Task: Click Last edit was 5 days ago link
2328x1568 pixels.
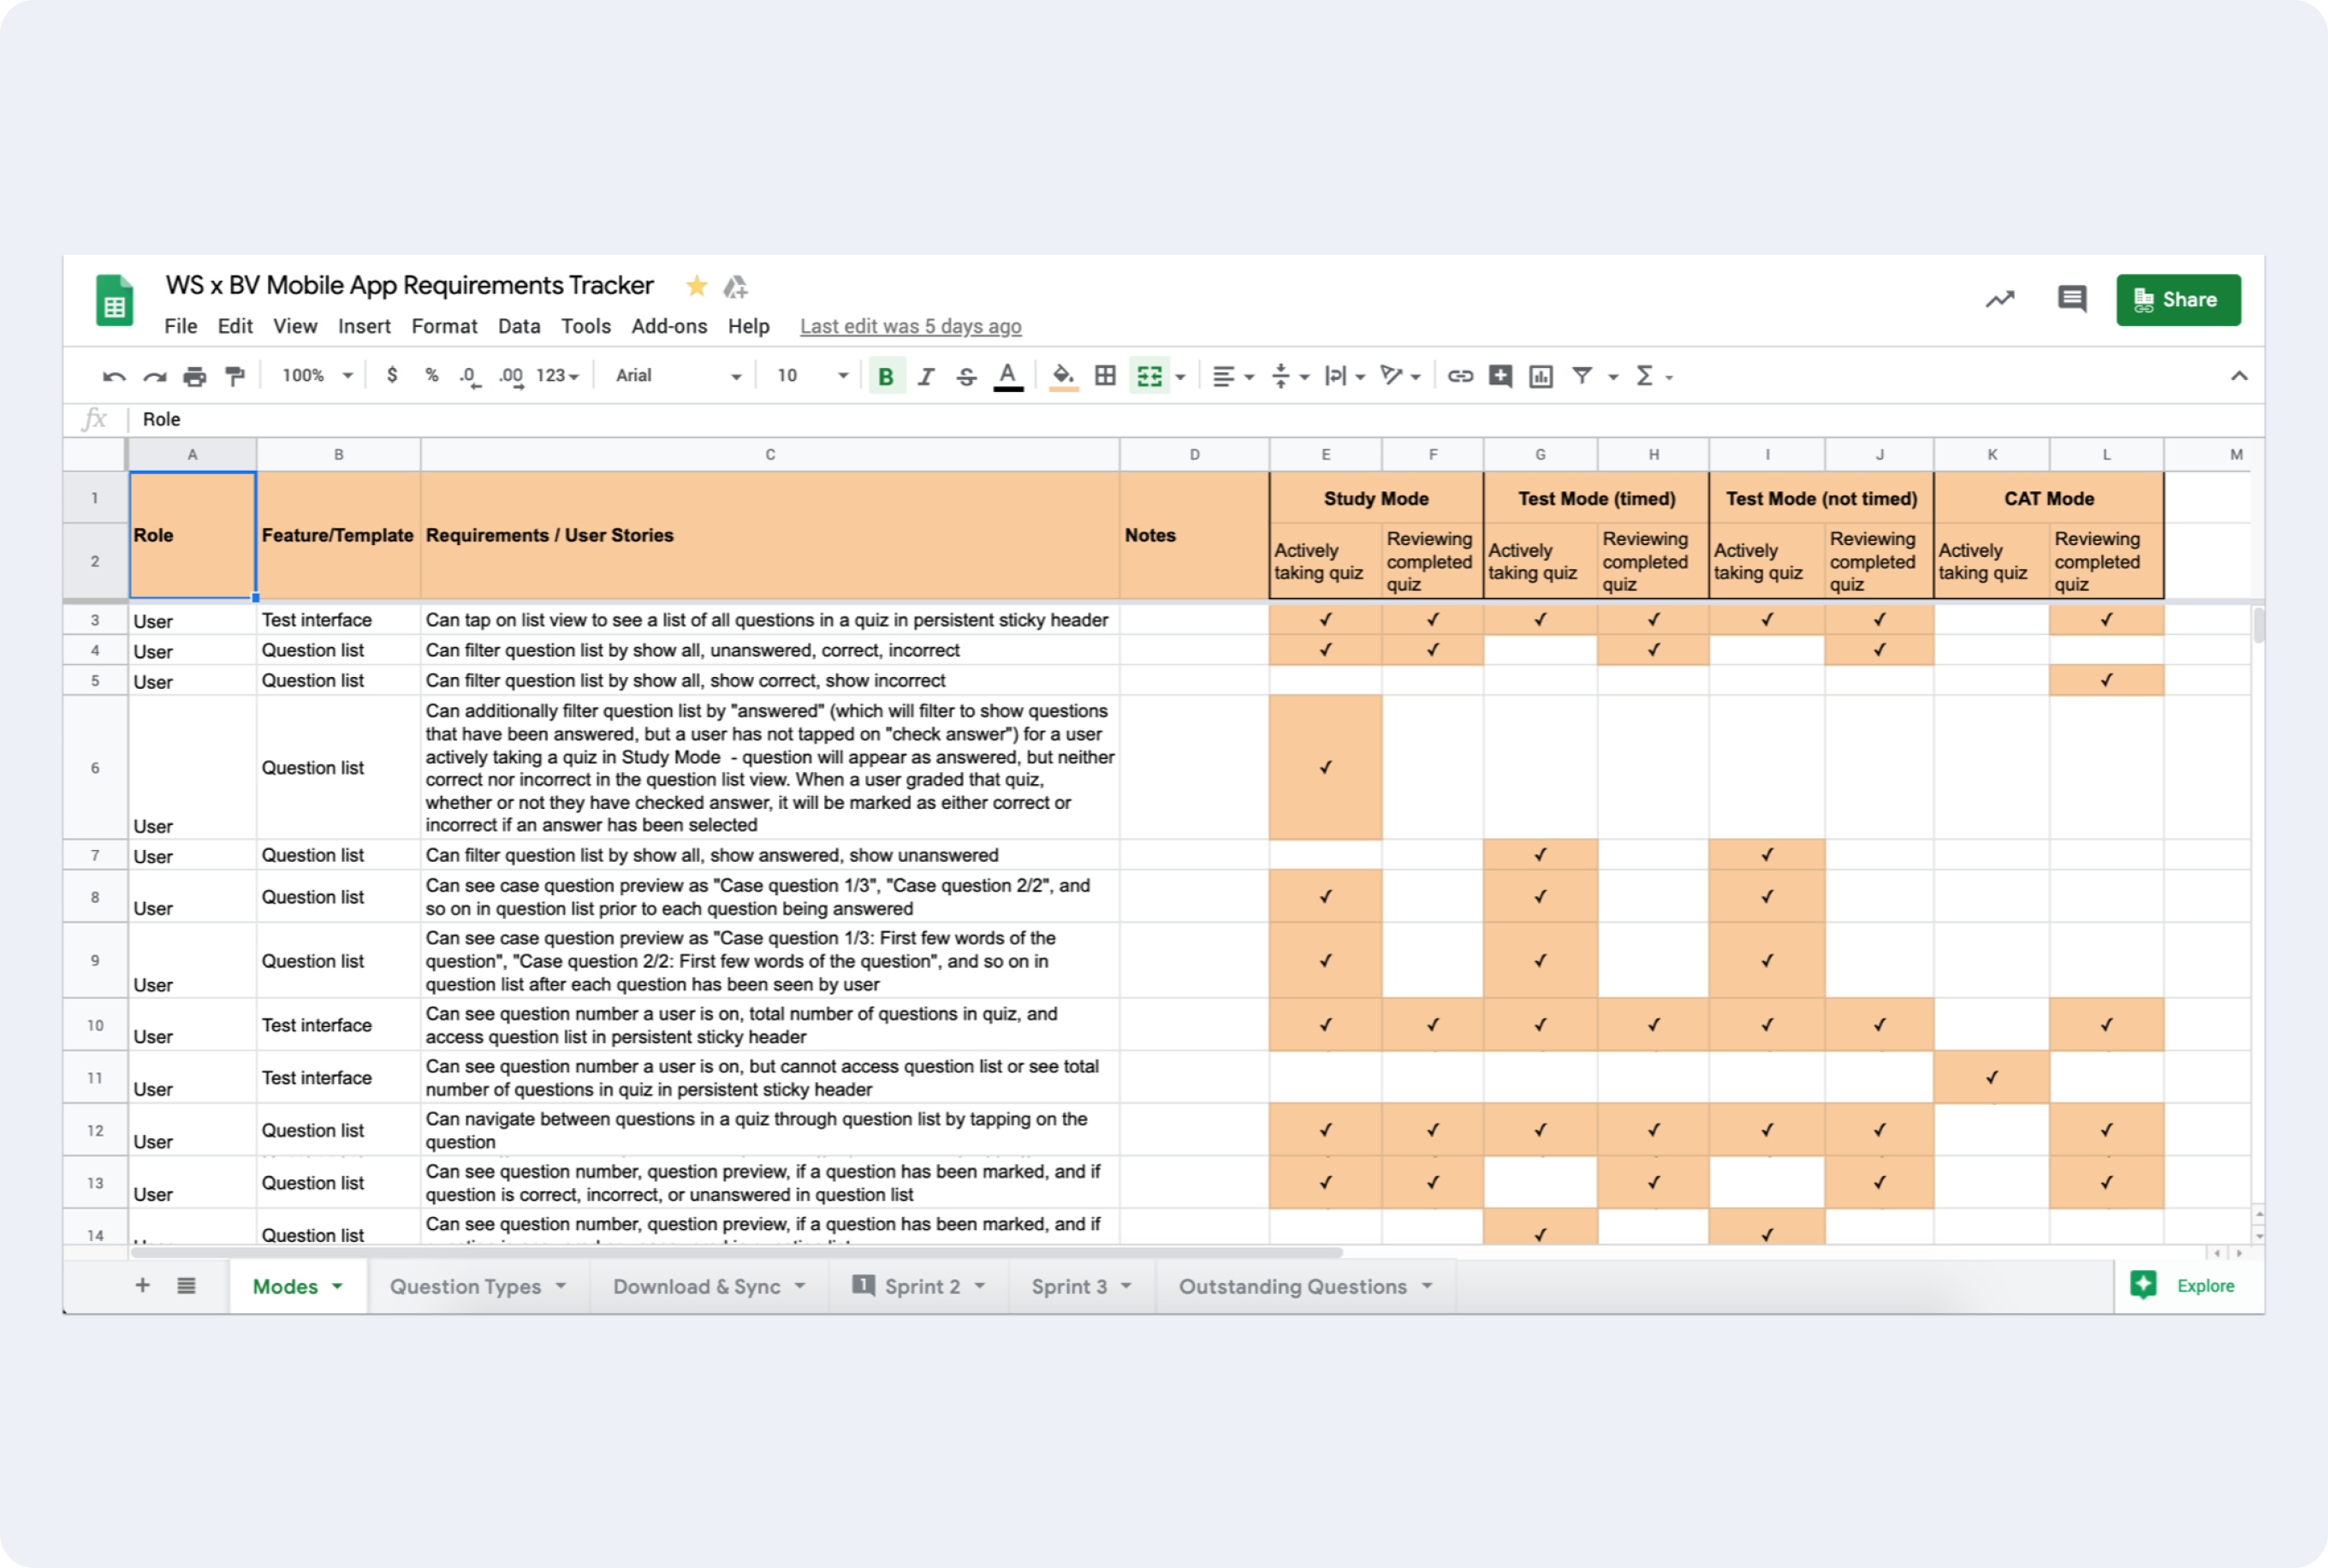Action: [910, 326]
